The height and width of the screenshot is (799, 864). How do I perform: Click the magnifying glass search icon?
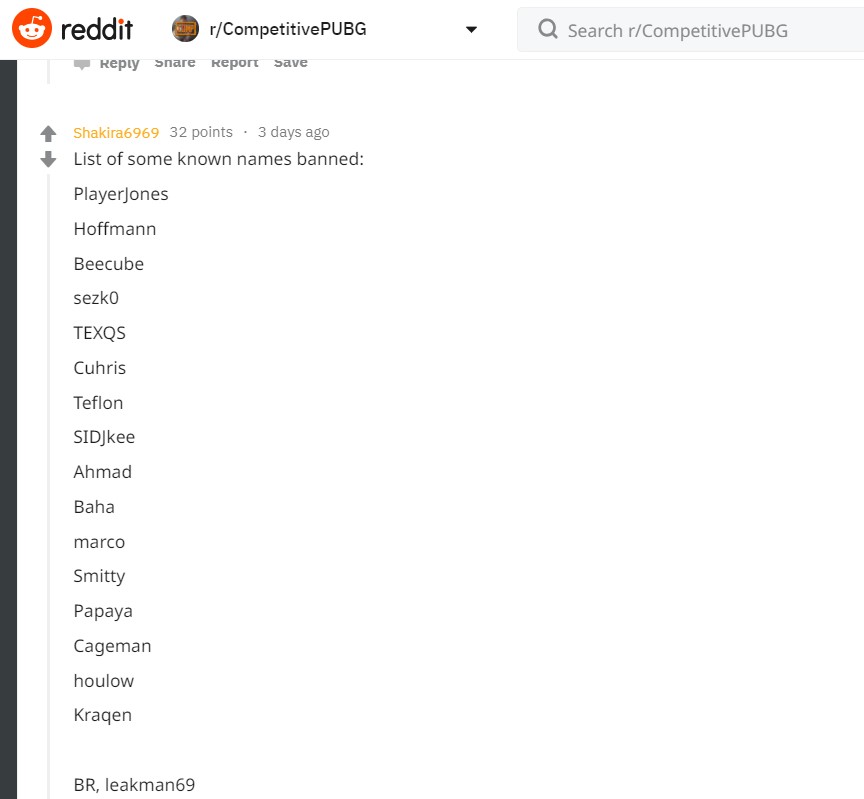(x=548, y=29)
